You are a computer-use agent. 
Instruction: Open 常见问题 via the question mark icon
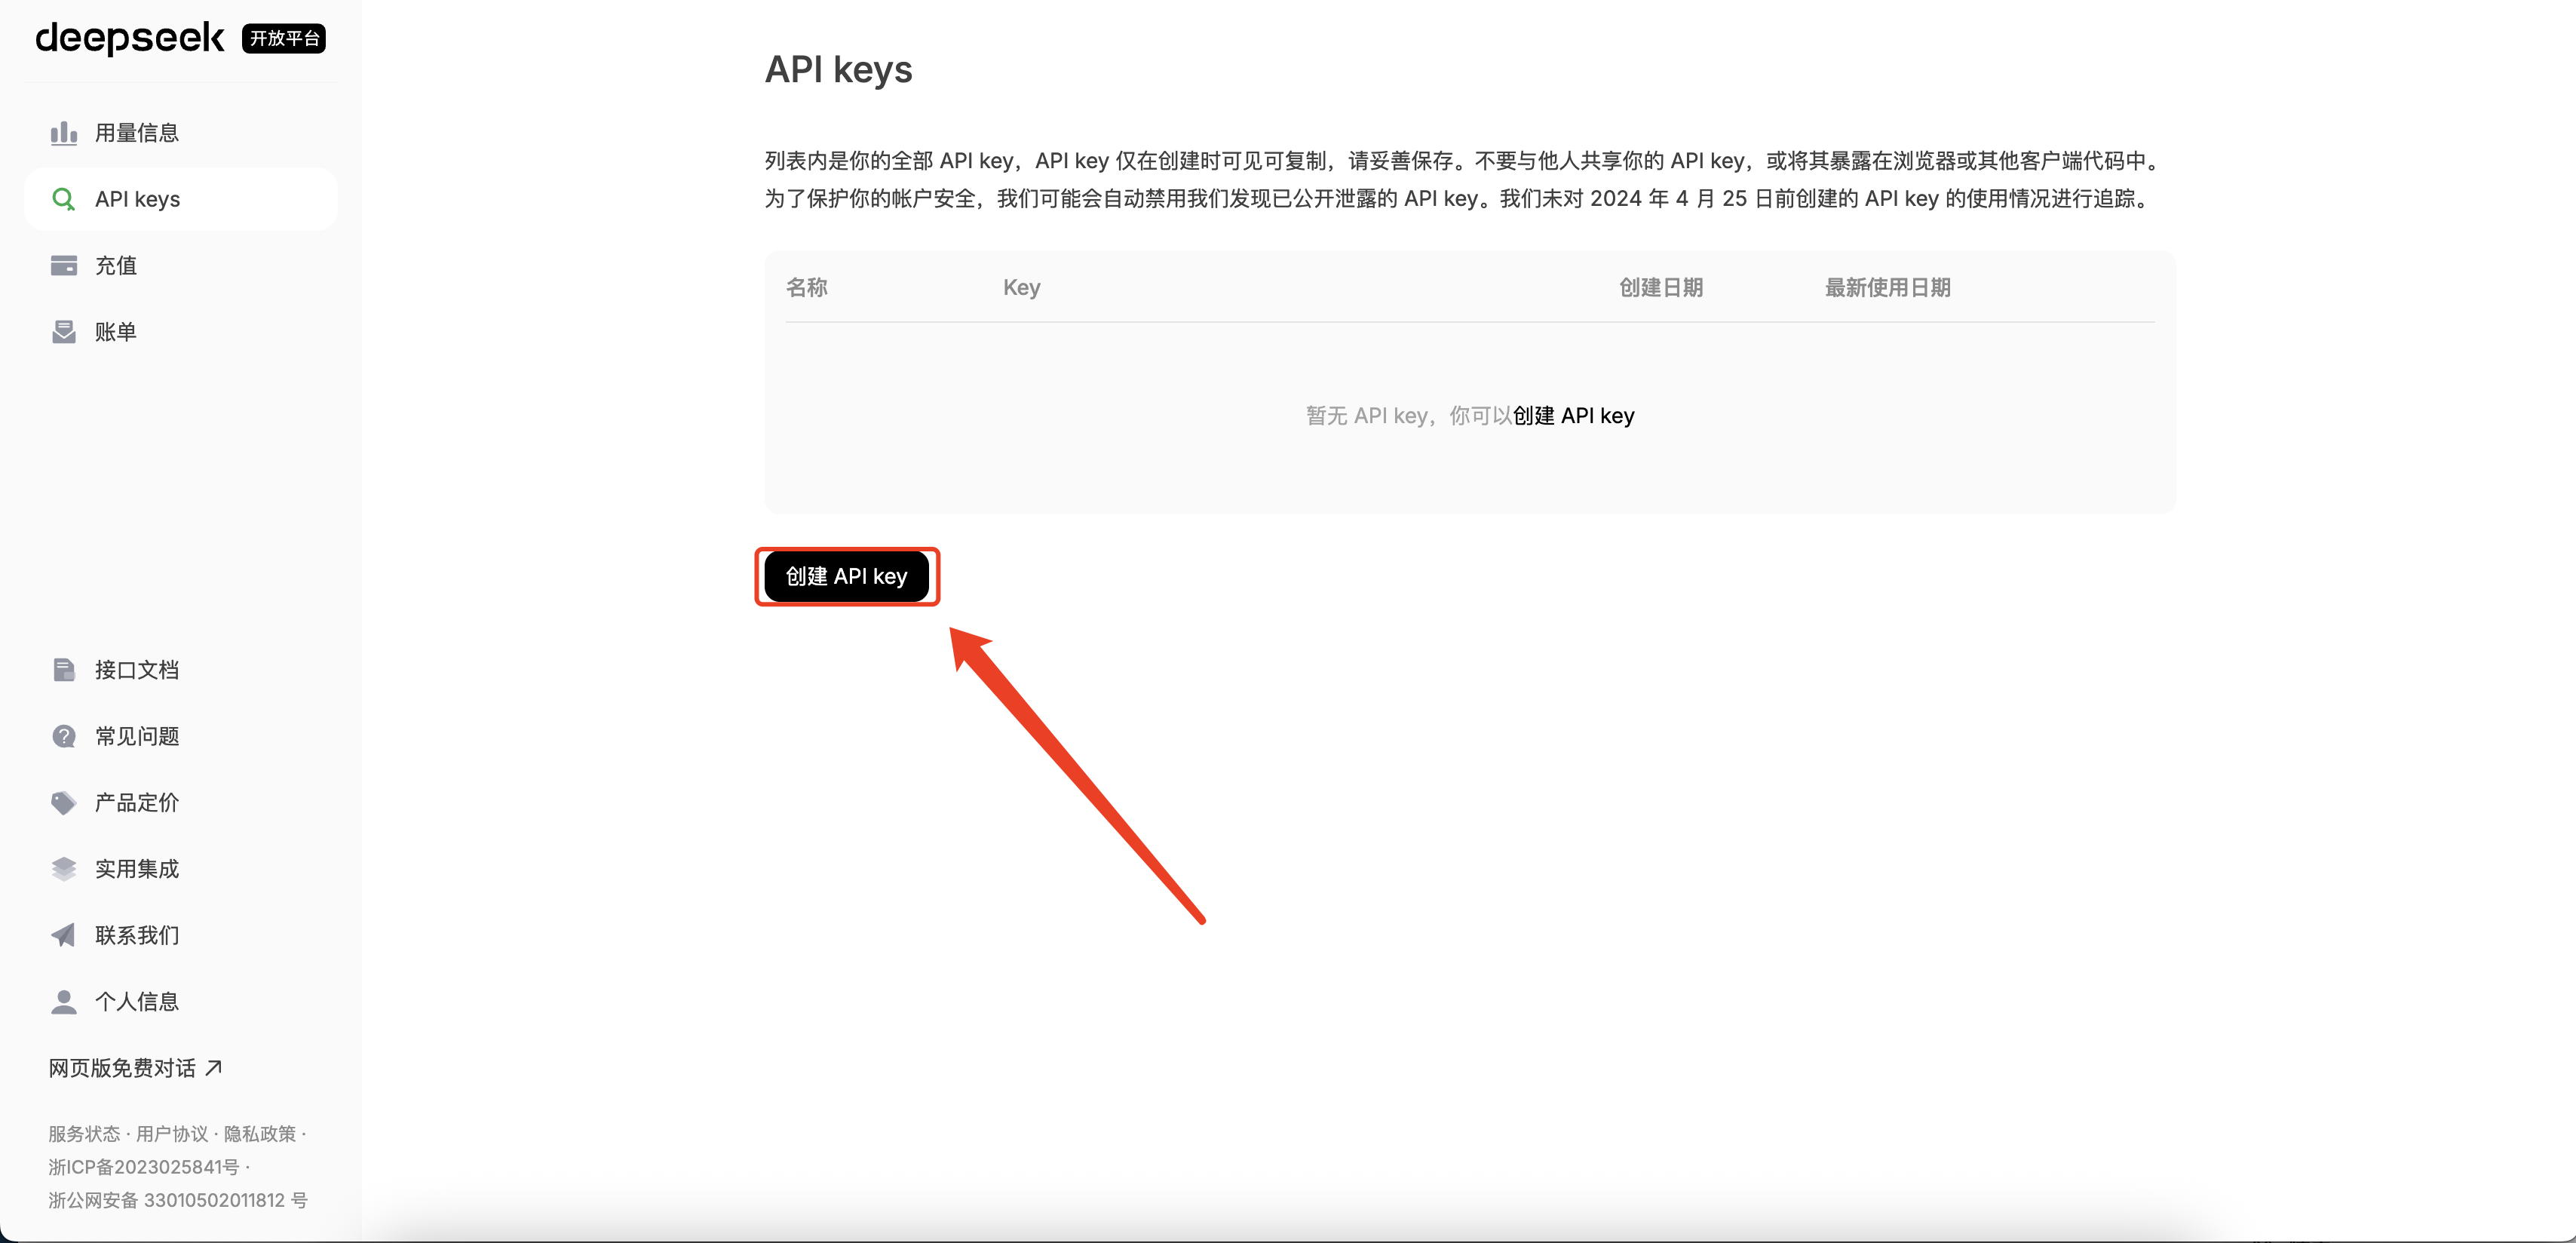63,735
